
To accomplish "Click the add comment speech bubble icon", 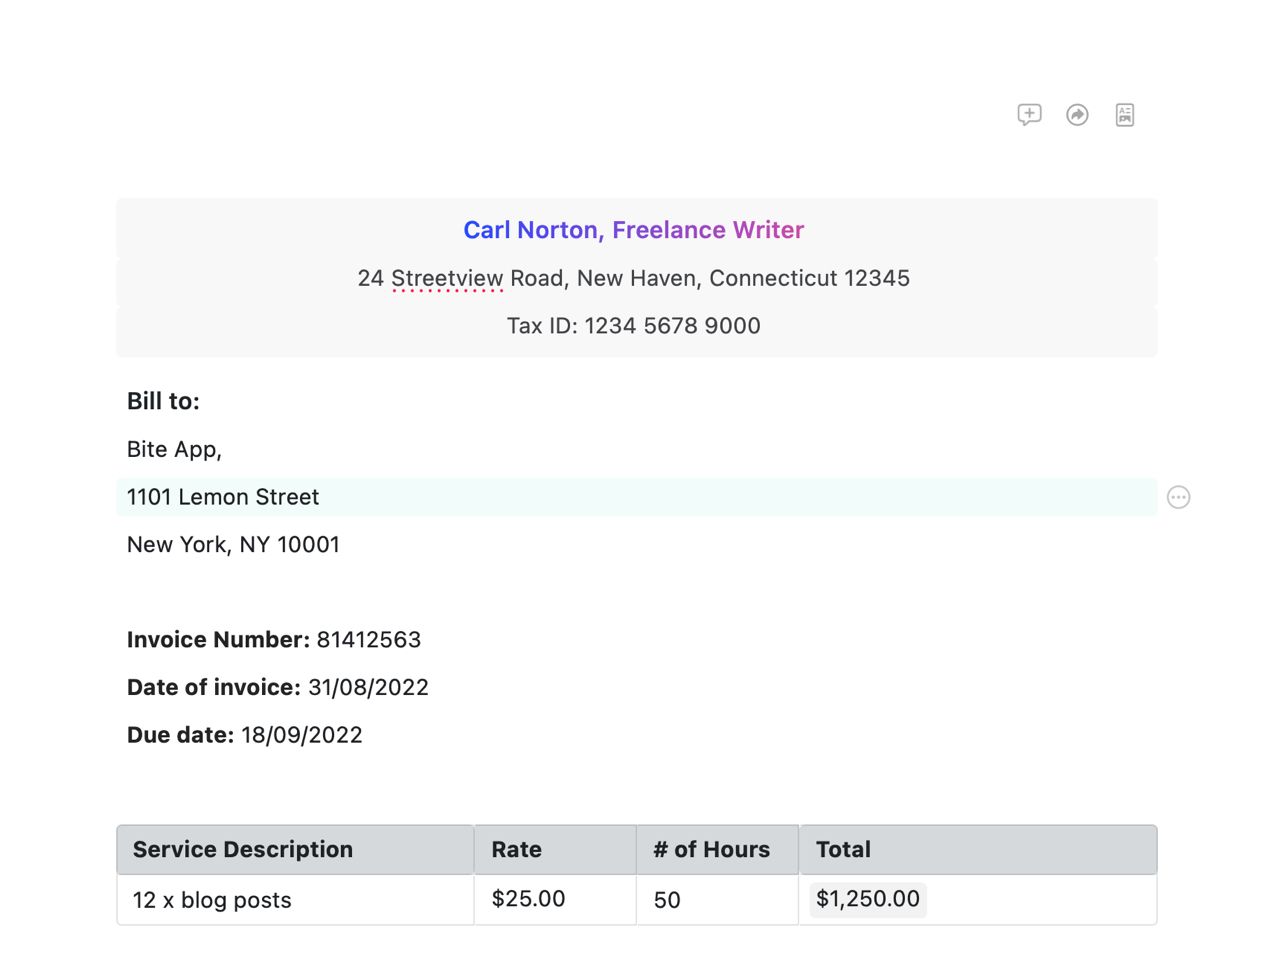I will pyautogui.click(x=1029, y=115).
